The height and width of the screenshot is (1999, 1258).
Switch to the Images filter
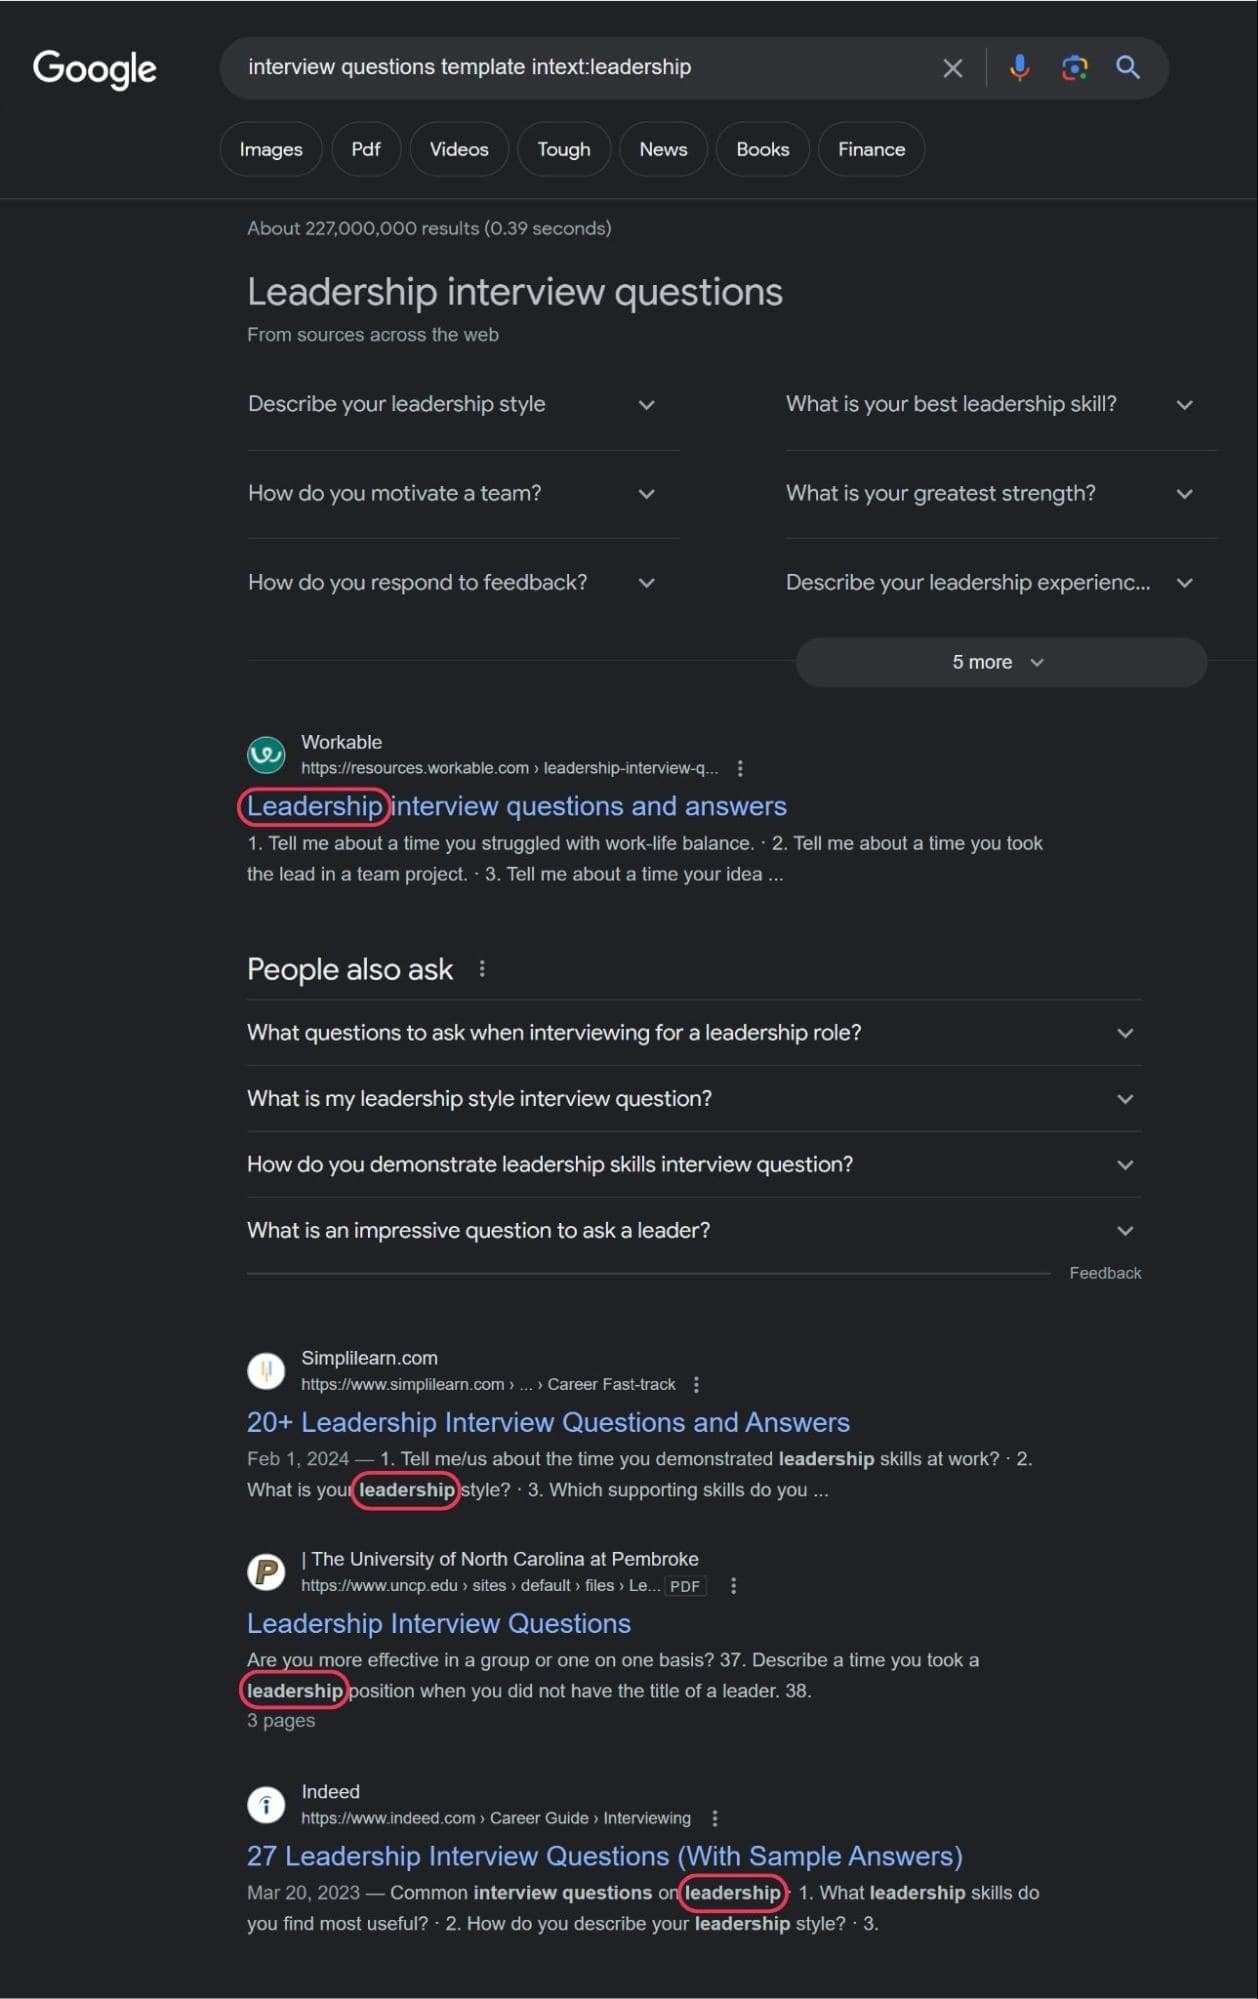click(270, 148)
